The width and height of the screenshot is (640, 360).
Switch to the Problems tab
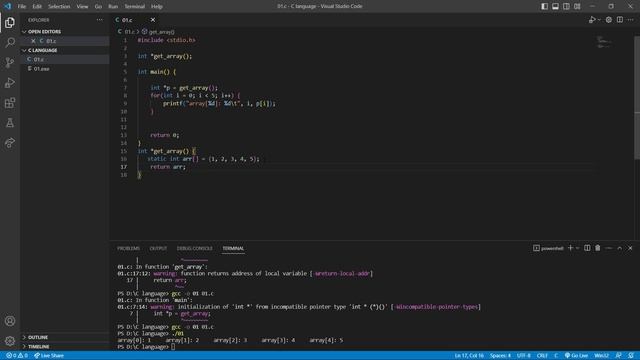128,248
